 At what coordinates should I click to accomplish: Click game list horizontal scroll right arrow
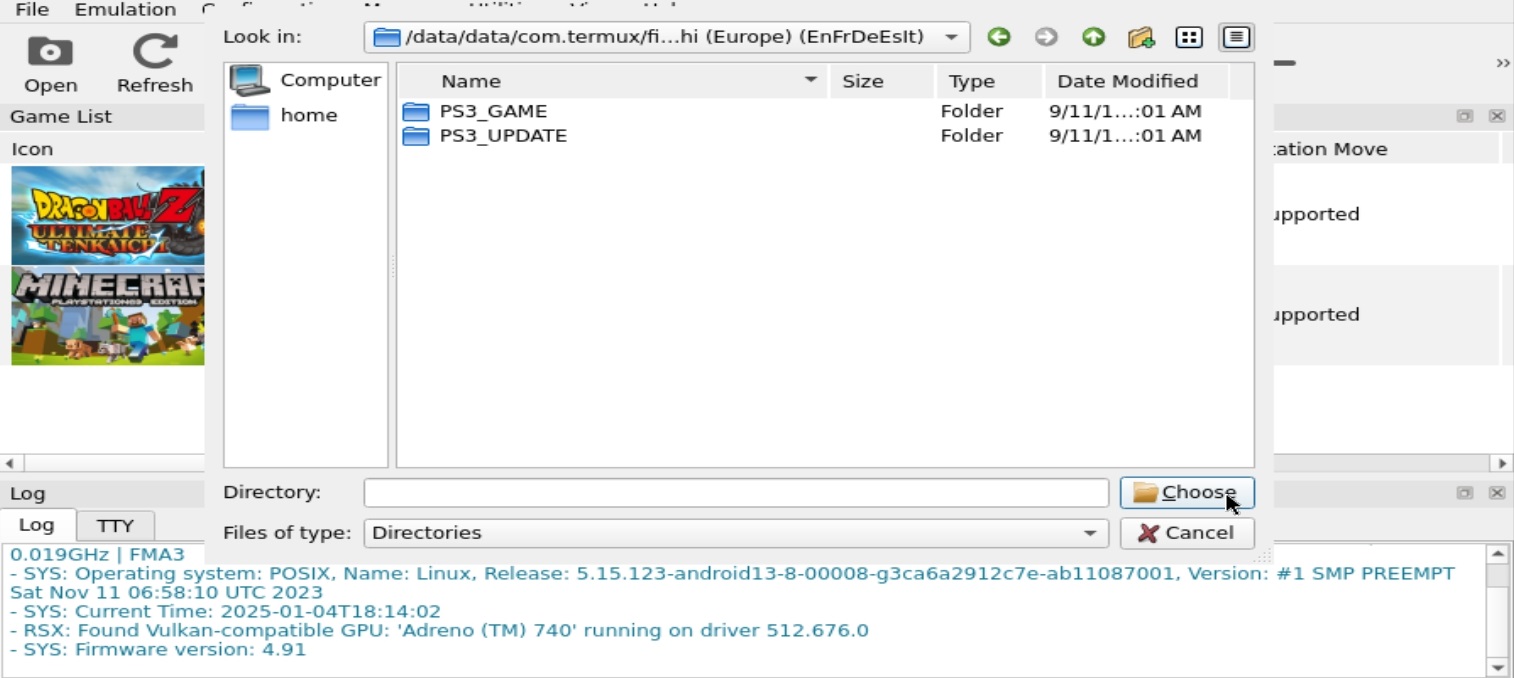1503,463
